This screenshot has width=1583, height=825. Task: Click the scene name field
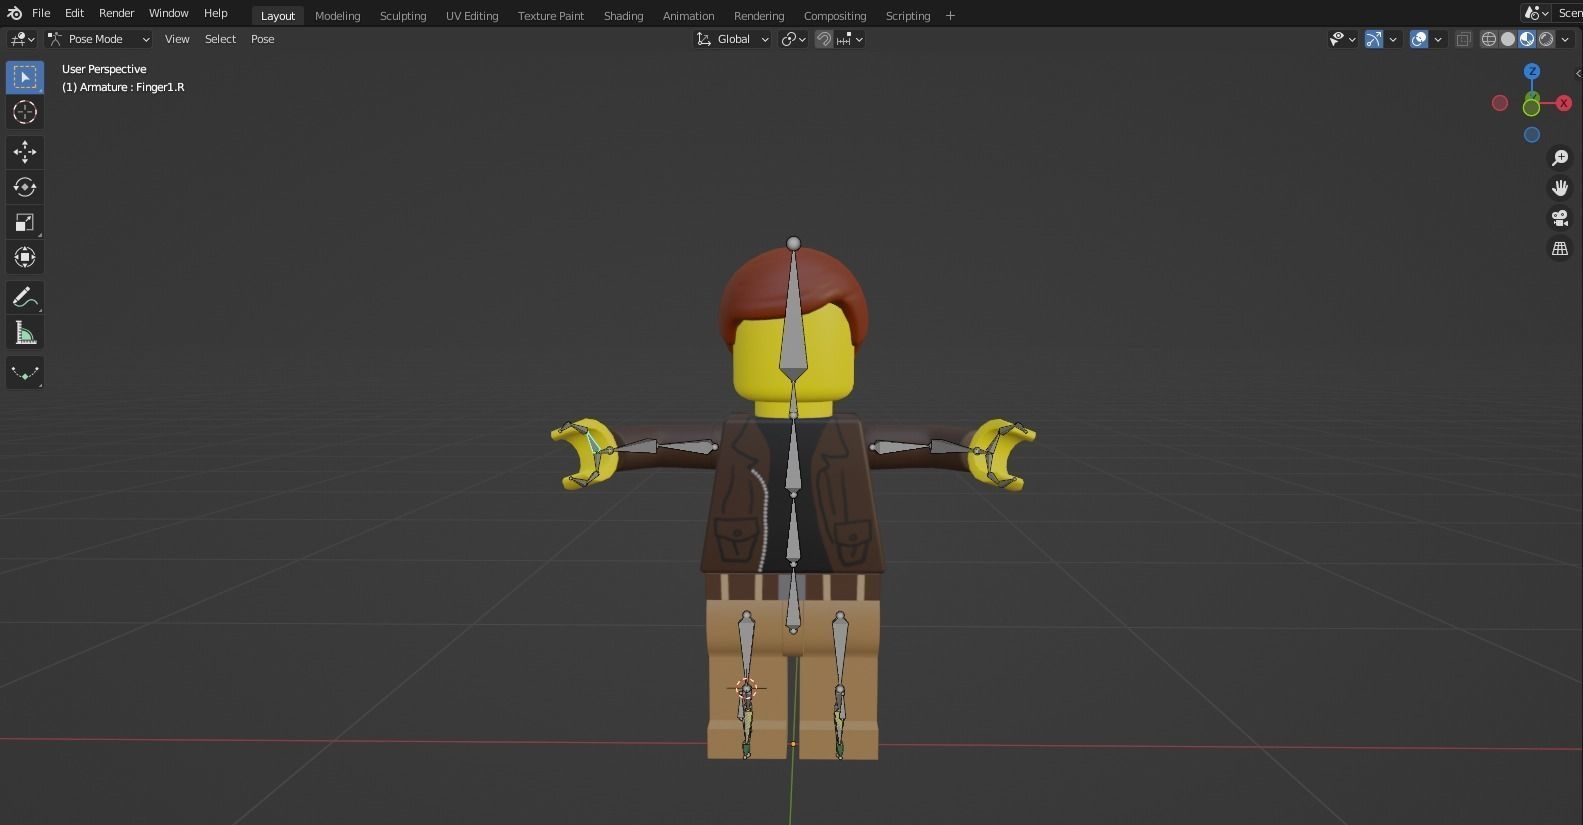click(x=1569, y=13)
